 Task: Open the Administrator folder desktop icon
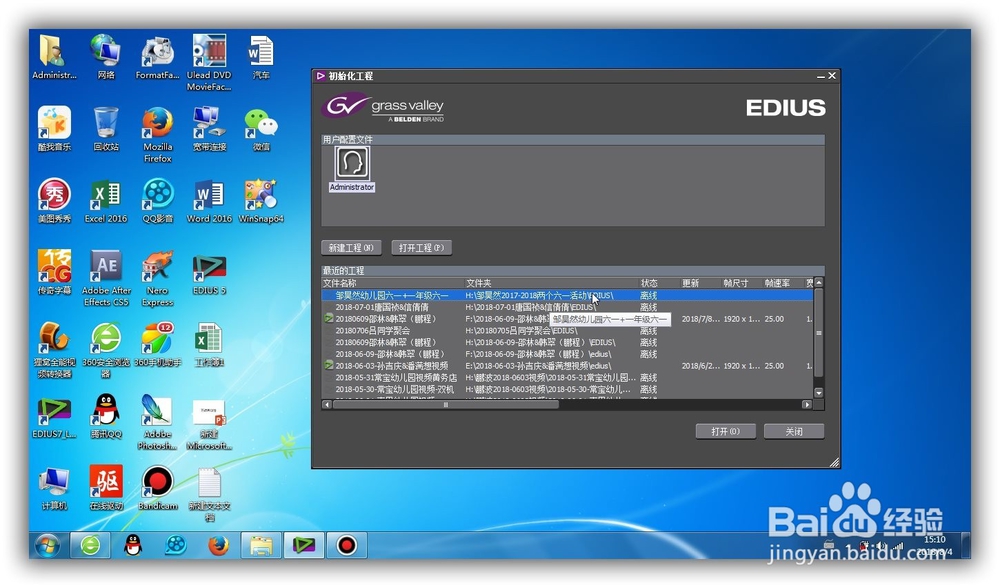(54, 57)
